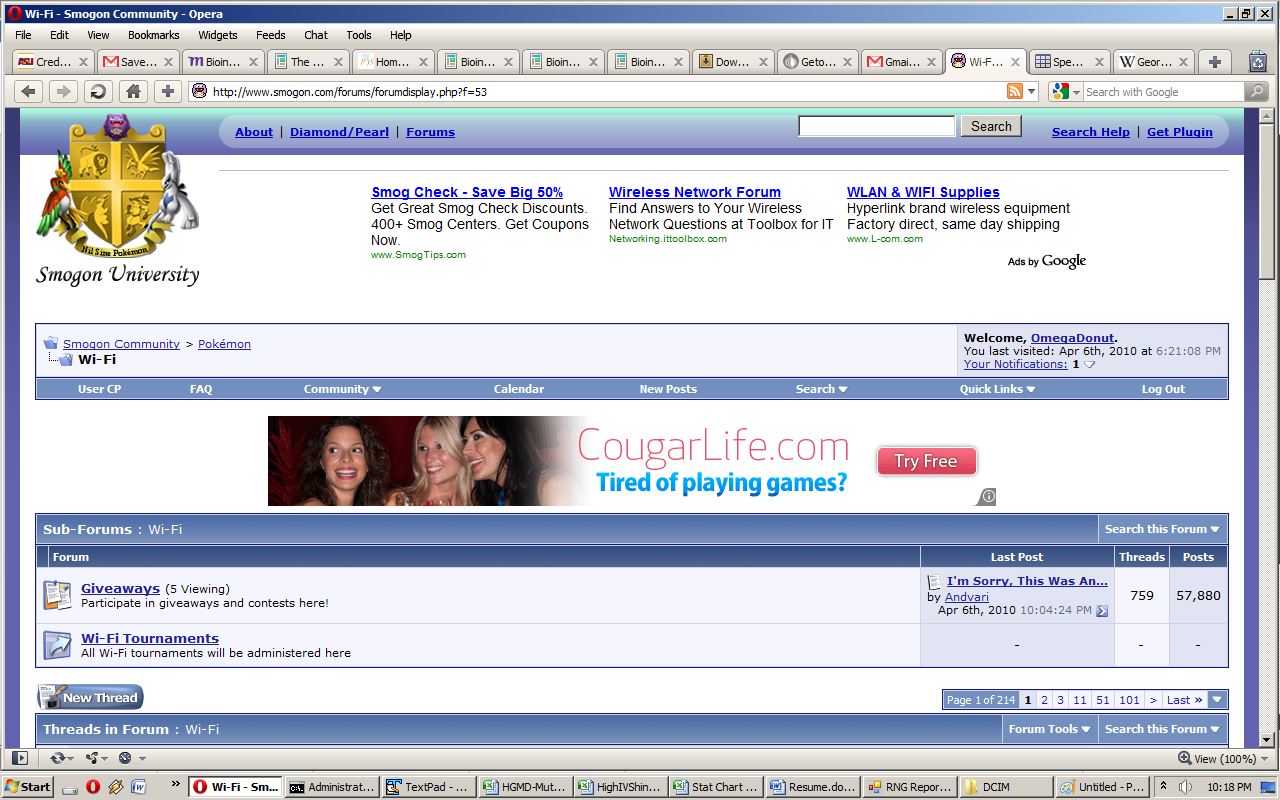Viewport: 1280px width, 800px height.
Task: Click the Search button beside the forum search box
Action: (991, 126)
